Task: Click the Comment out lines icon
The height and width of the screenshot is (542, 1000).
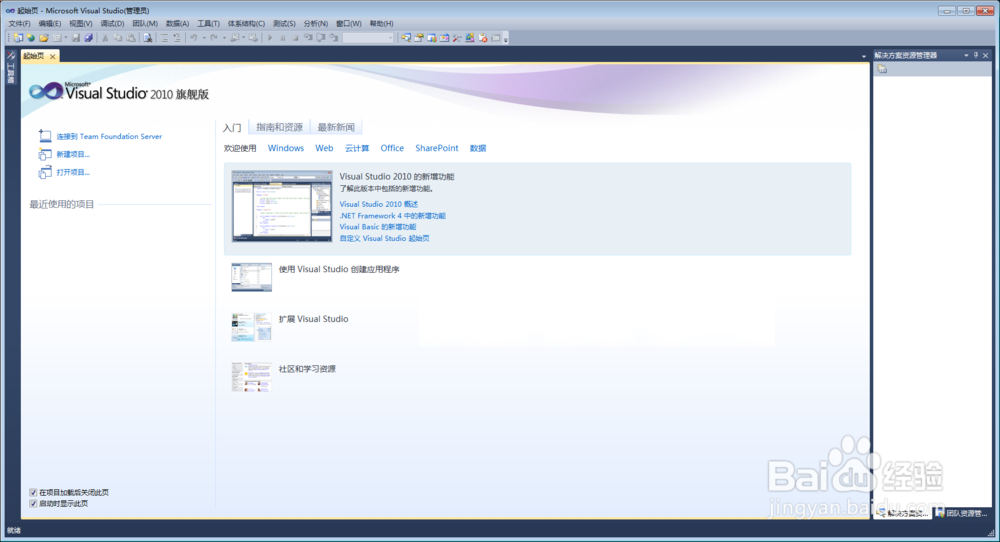Action: click(164, 38)
